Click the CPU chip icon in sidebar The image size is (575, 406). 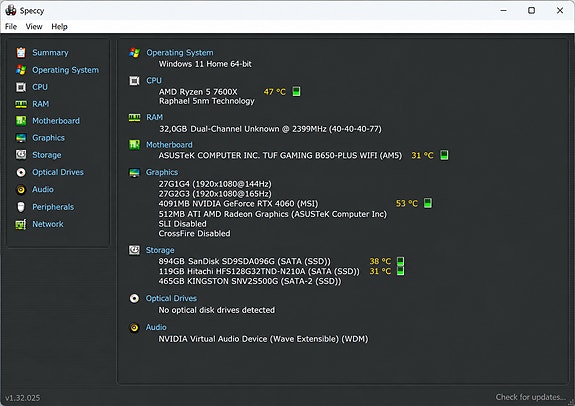pyautogui.click(x=21, y=87)
